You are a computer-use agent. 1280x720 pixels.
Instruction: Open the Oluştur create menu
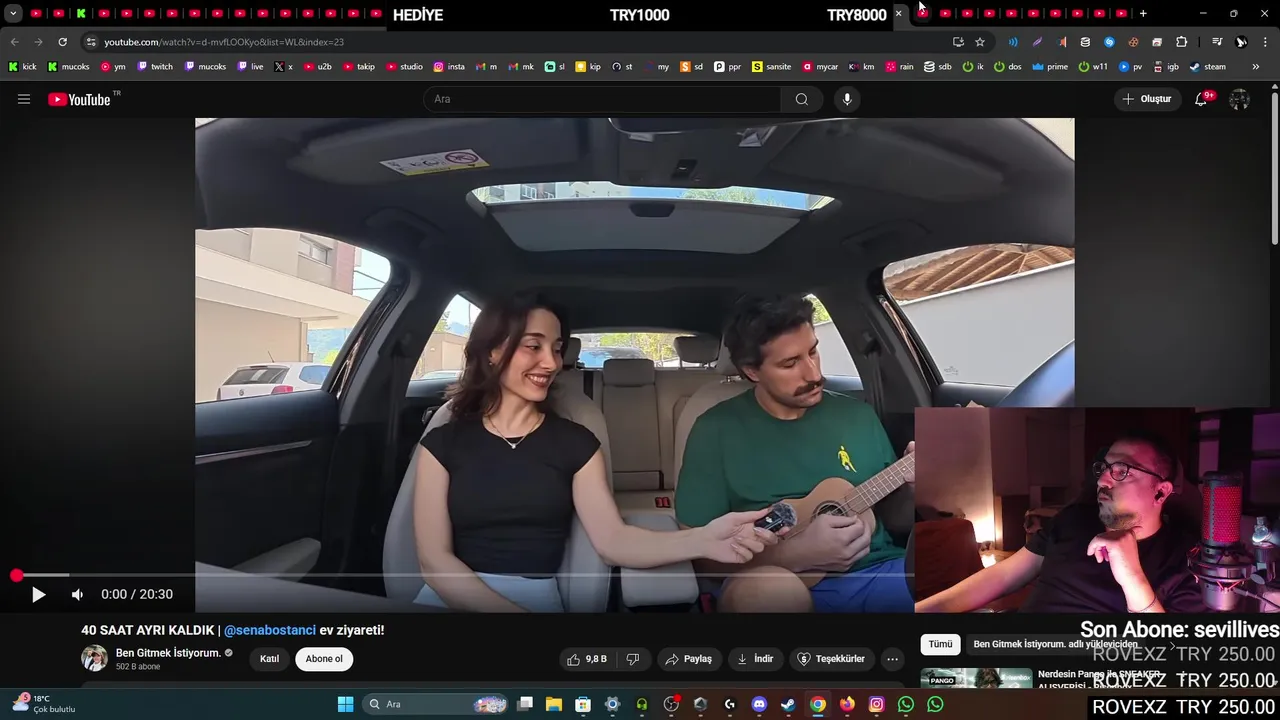click(x=1146, y=99)
